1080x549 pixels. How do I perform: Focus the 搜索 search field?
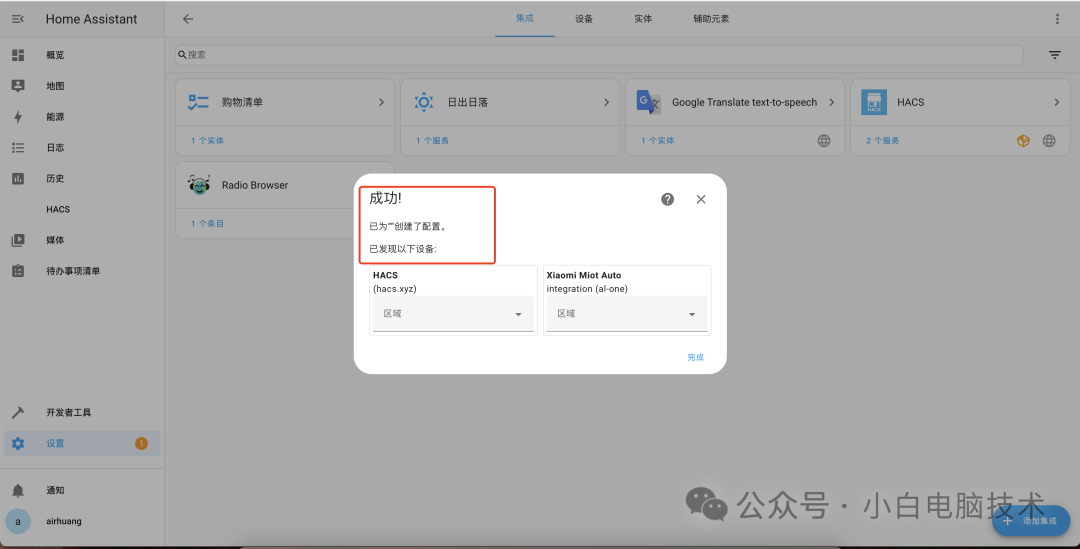pyautogui.click(x=599, y=54)
